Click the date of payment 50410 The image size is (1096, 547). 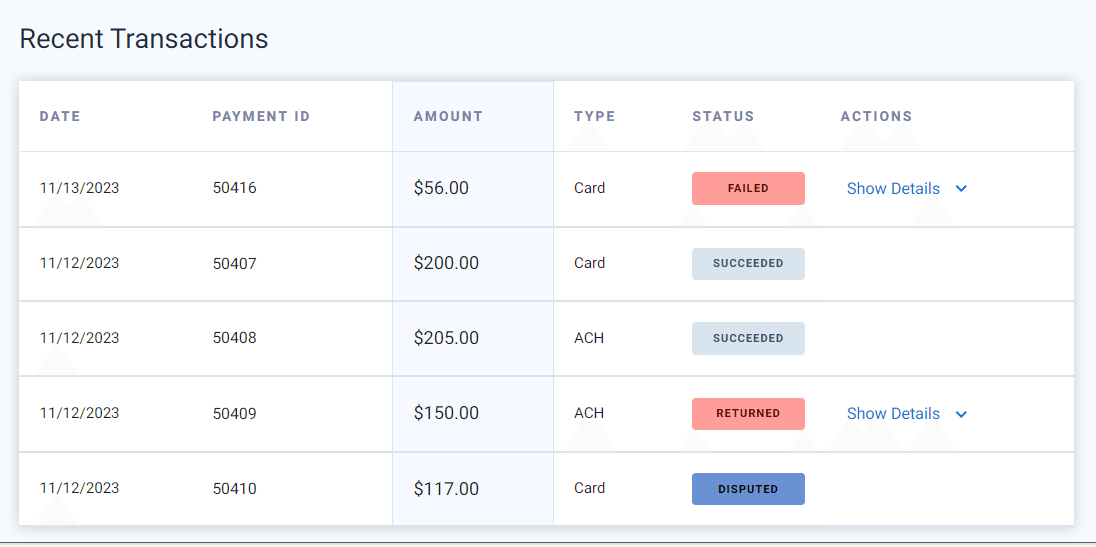80,488
